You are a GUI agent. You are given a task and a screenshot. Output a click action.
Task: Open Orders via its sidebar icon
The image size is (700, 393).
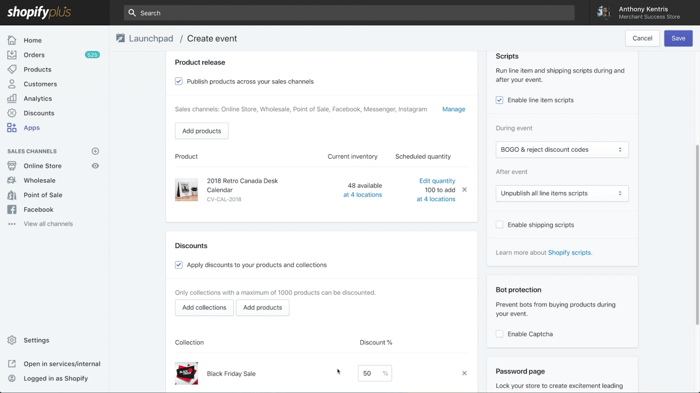tap(12, 55)
